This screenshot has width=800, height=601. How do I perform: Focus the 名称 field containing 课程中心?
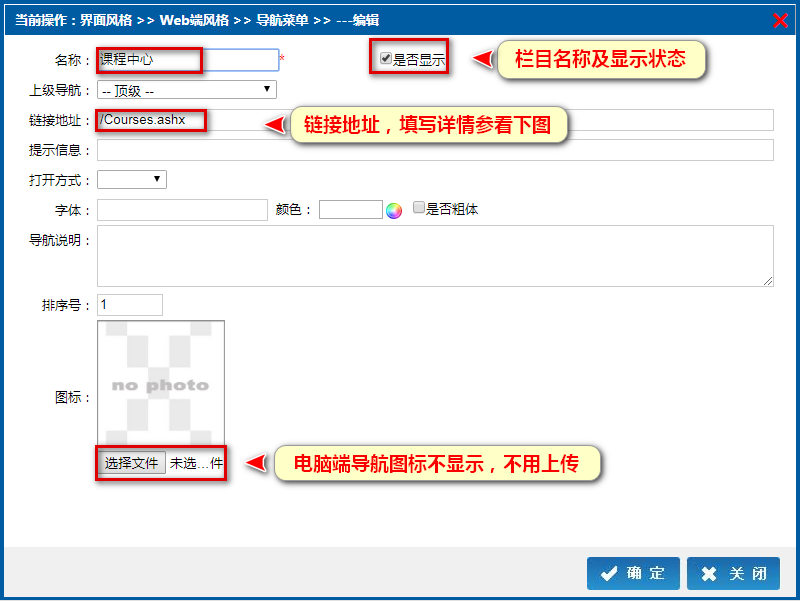[x=188, y=60]
